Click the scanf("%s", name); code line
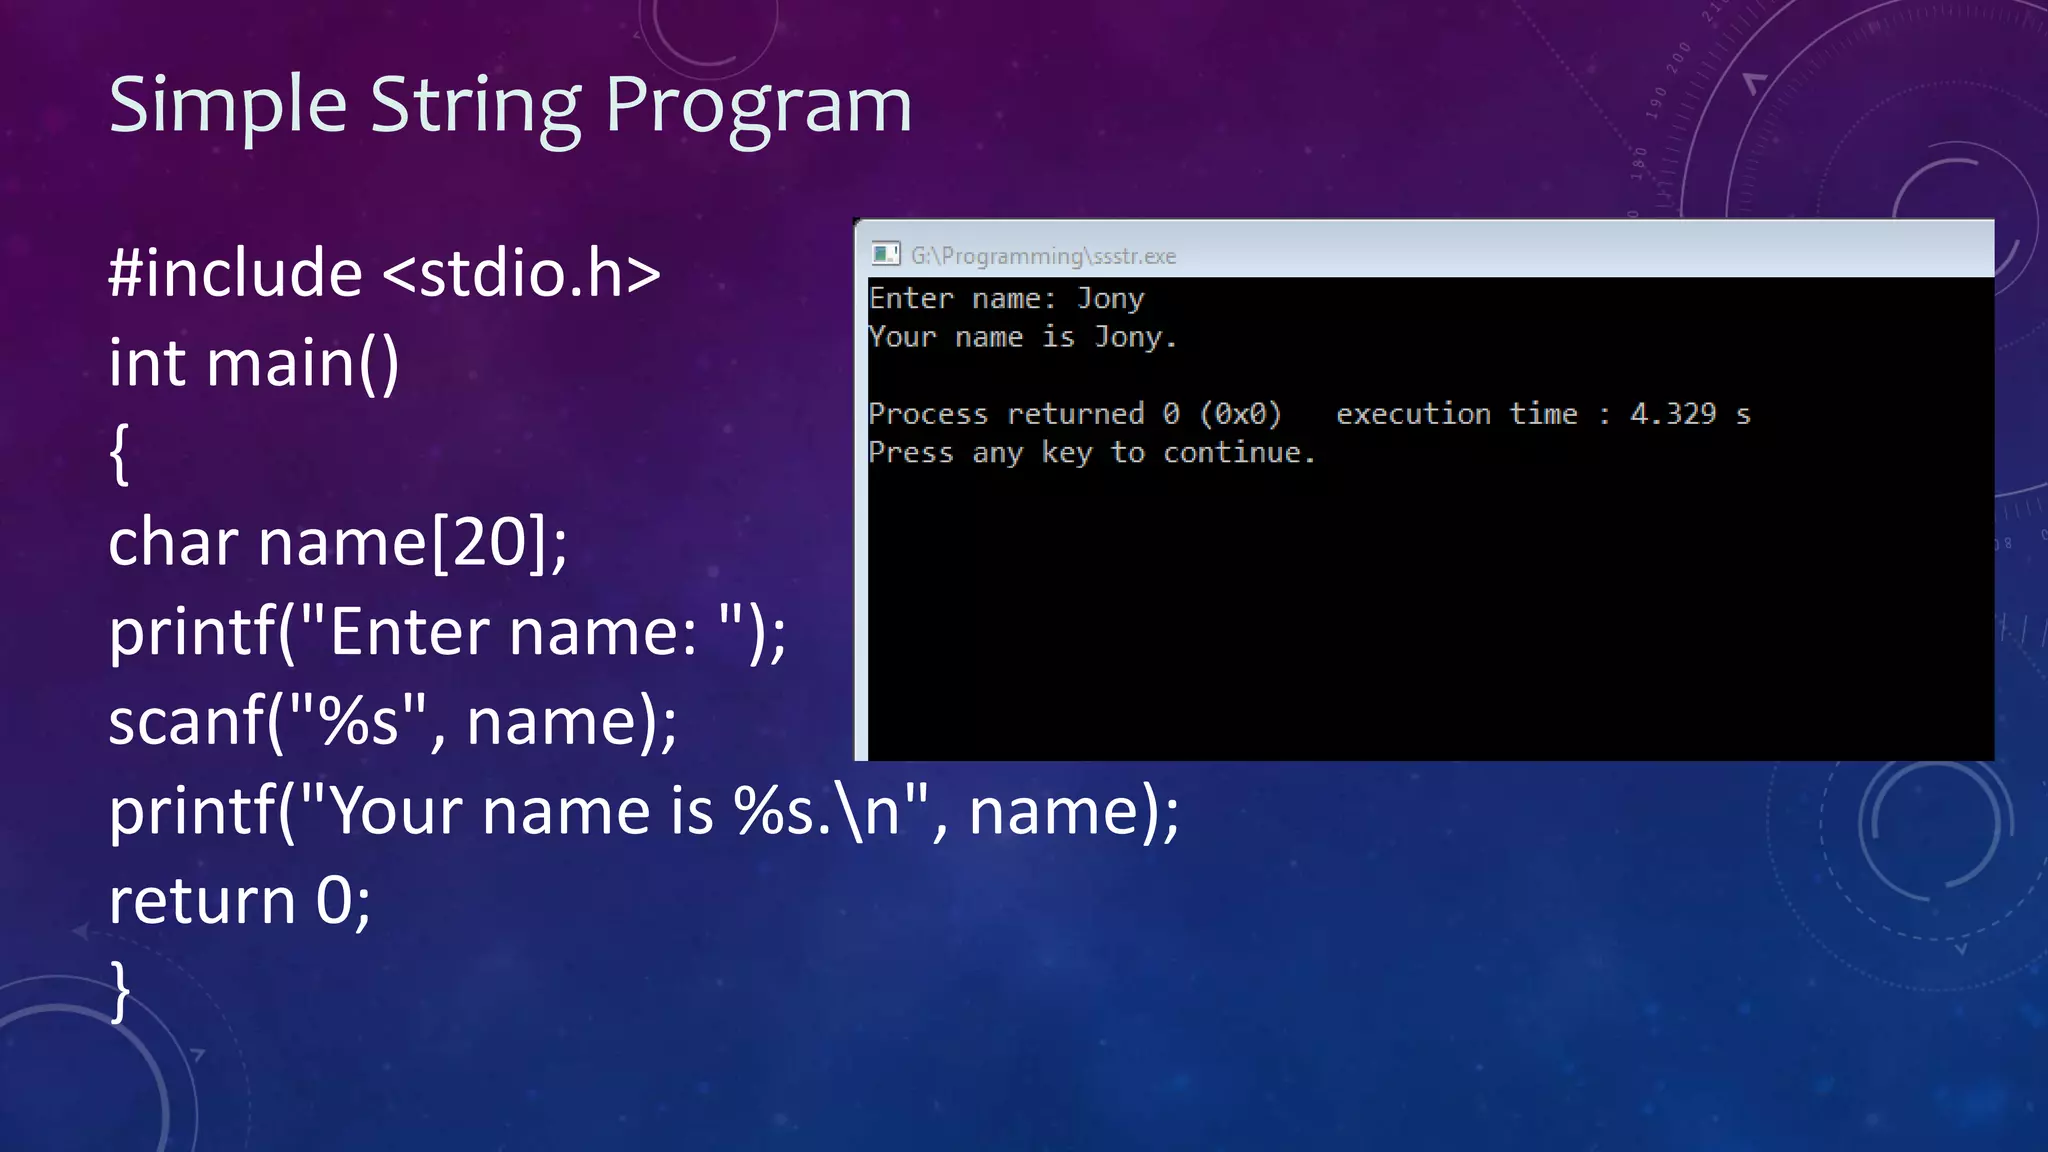 click(x=393, y=721)
